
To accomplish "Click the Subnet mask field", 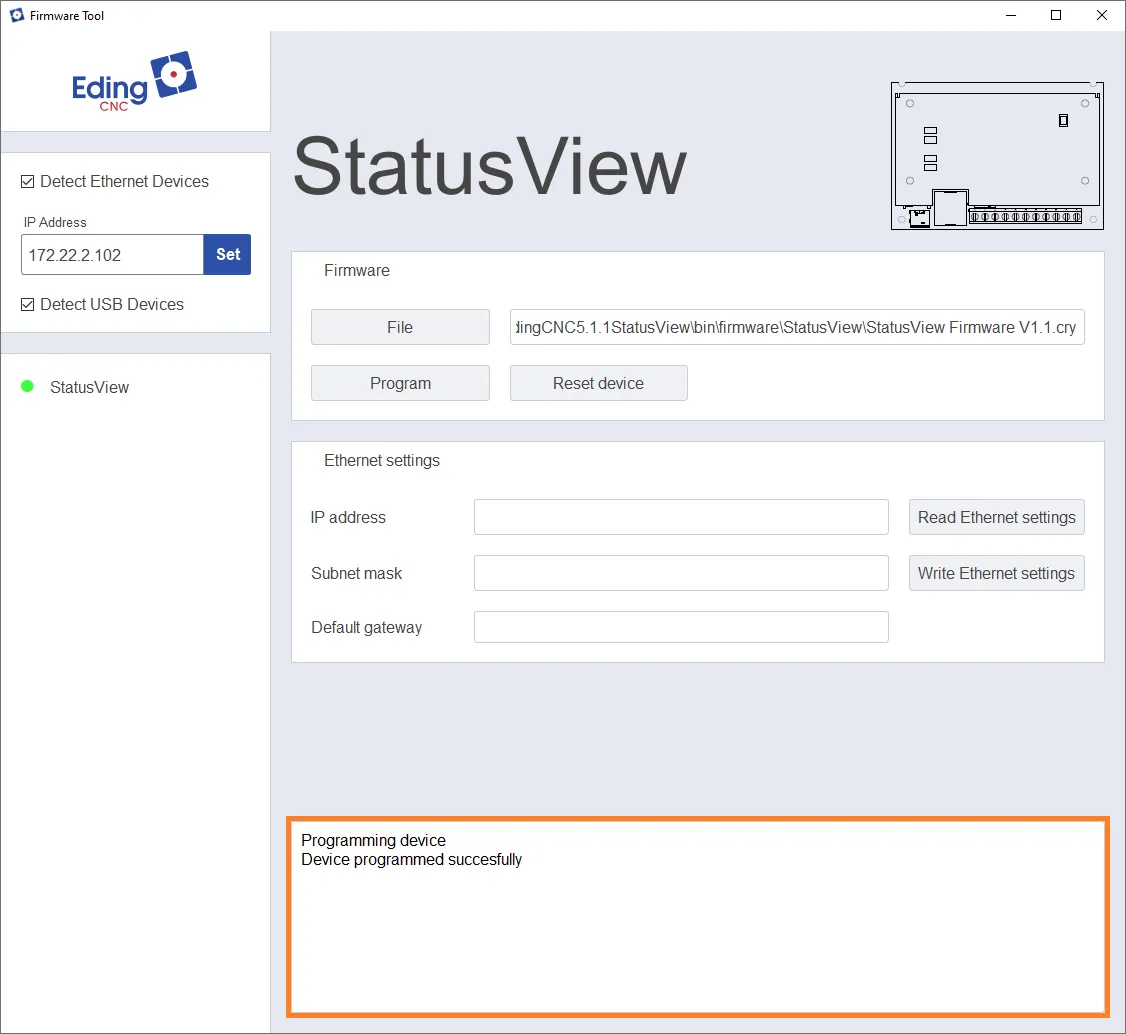I will pos(681,573).
